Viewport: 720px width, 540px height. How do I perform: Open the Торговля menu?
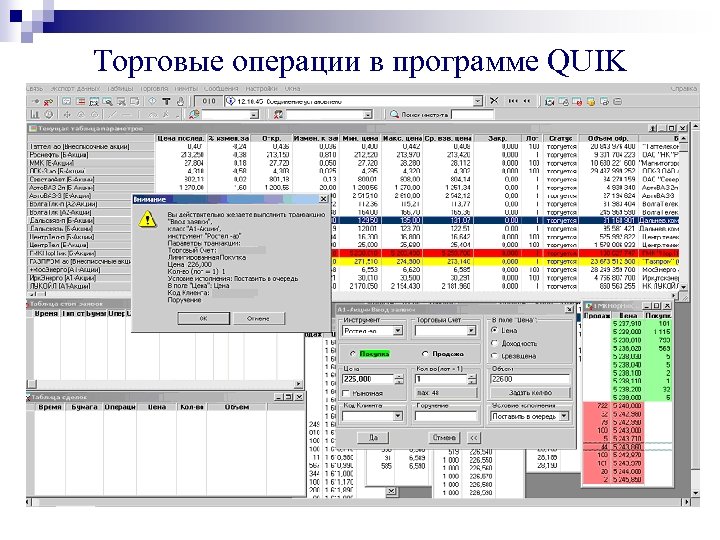tap(154, 88)
